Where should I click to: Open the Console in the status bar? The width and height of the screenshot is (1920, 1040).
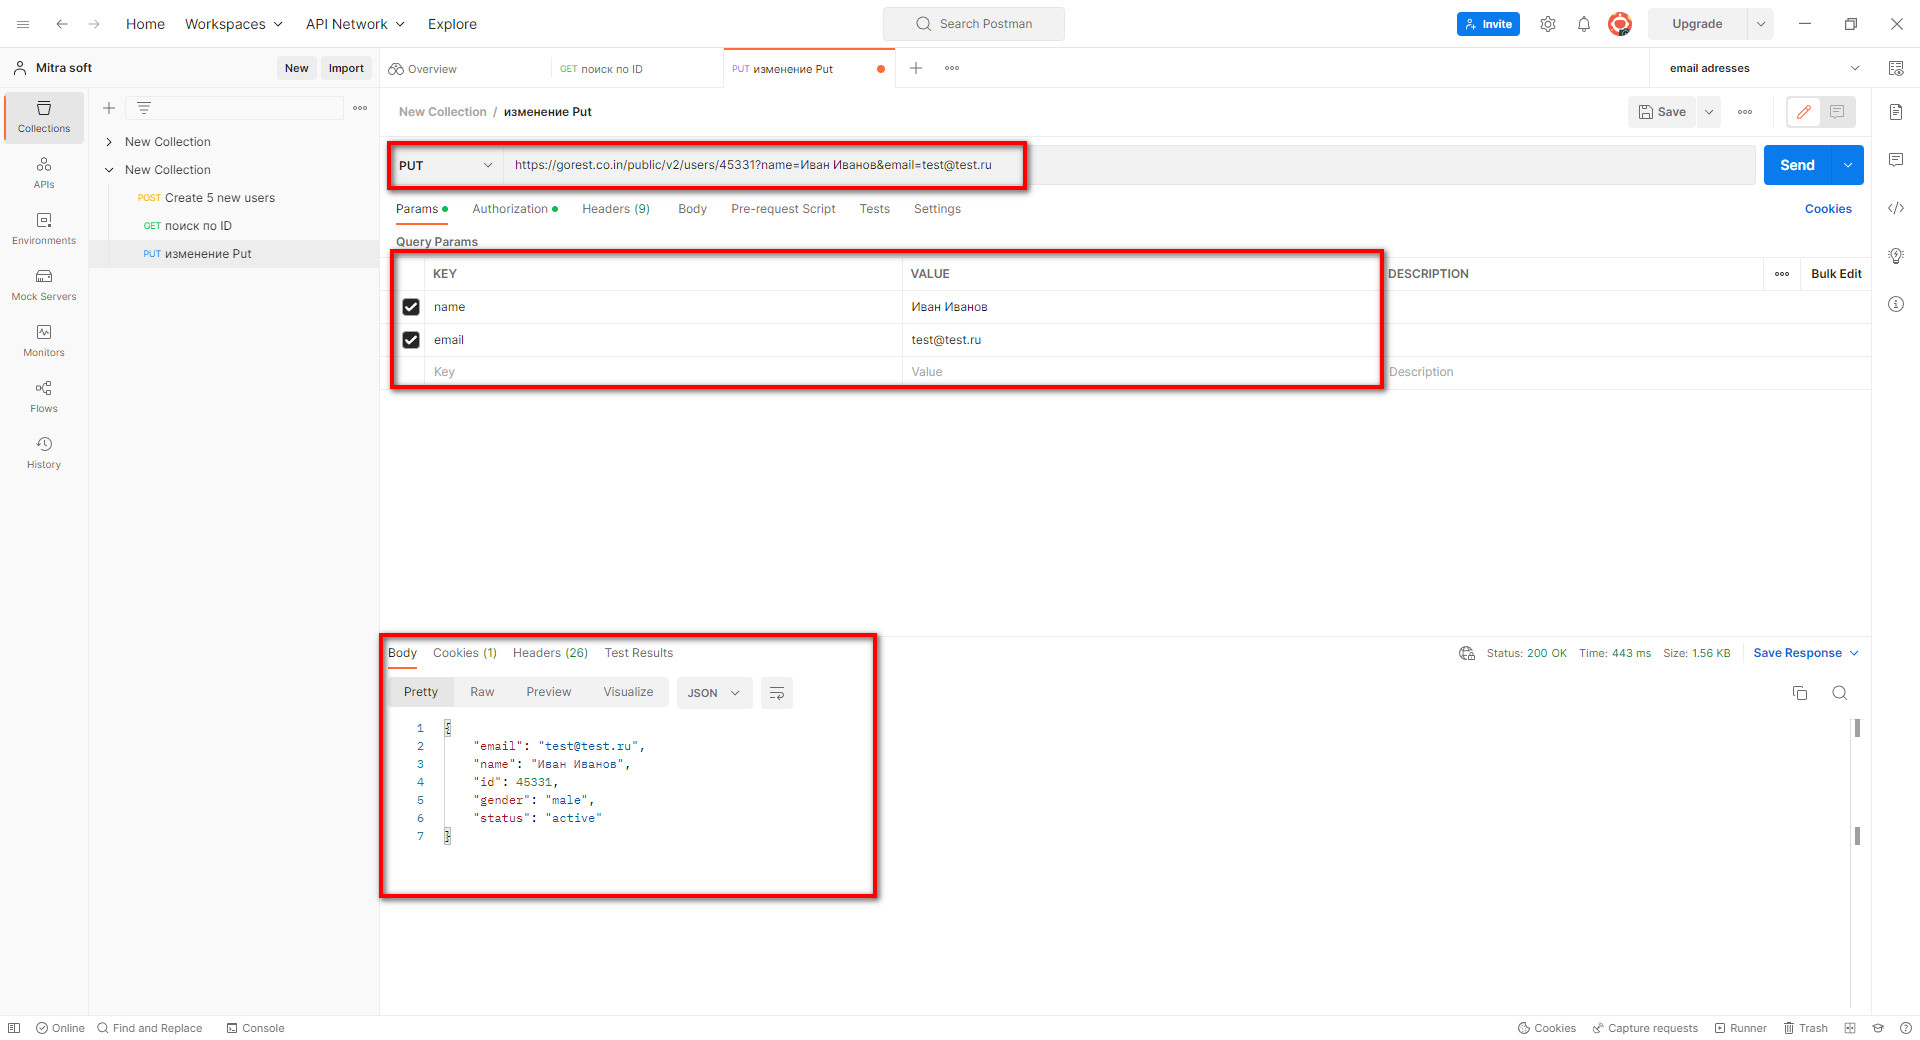tap(255, 1028)
